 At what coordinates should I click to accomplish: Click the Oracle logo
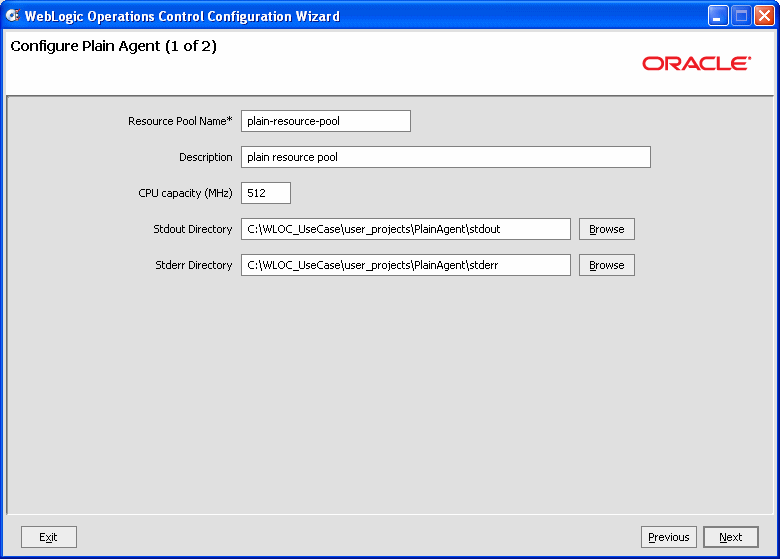pos(696,64)
